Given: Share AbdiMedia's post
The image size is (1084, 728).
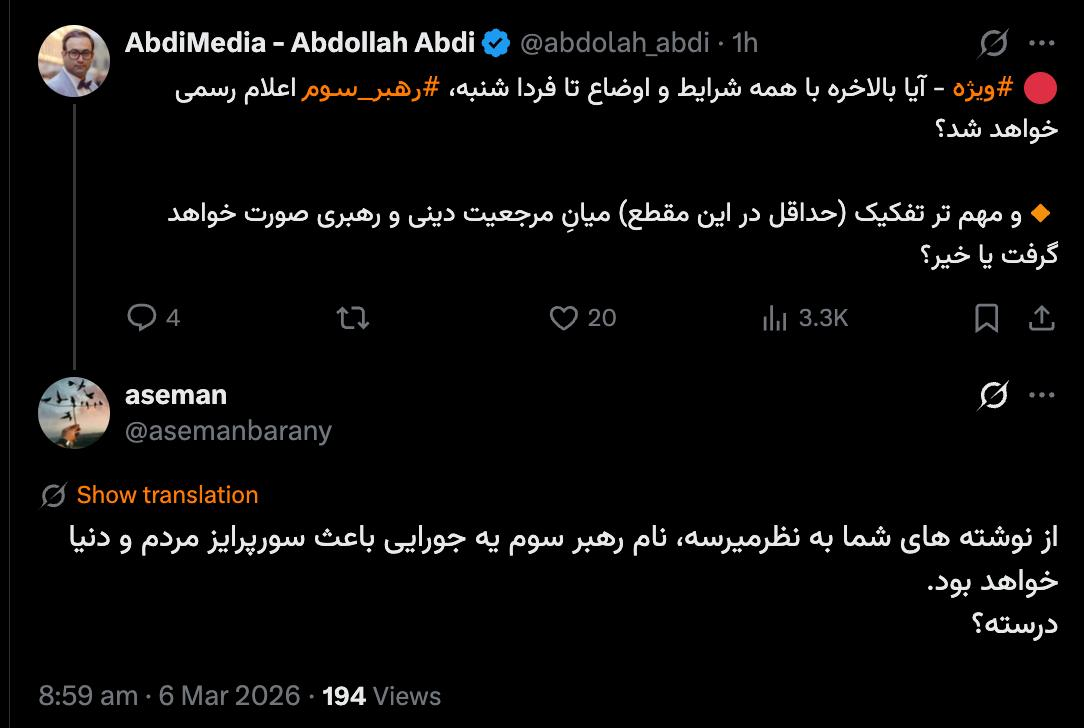Looking at the screenshot, I should (x=1041, y=318).
